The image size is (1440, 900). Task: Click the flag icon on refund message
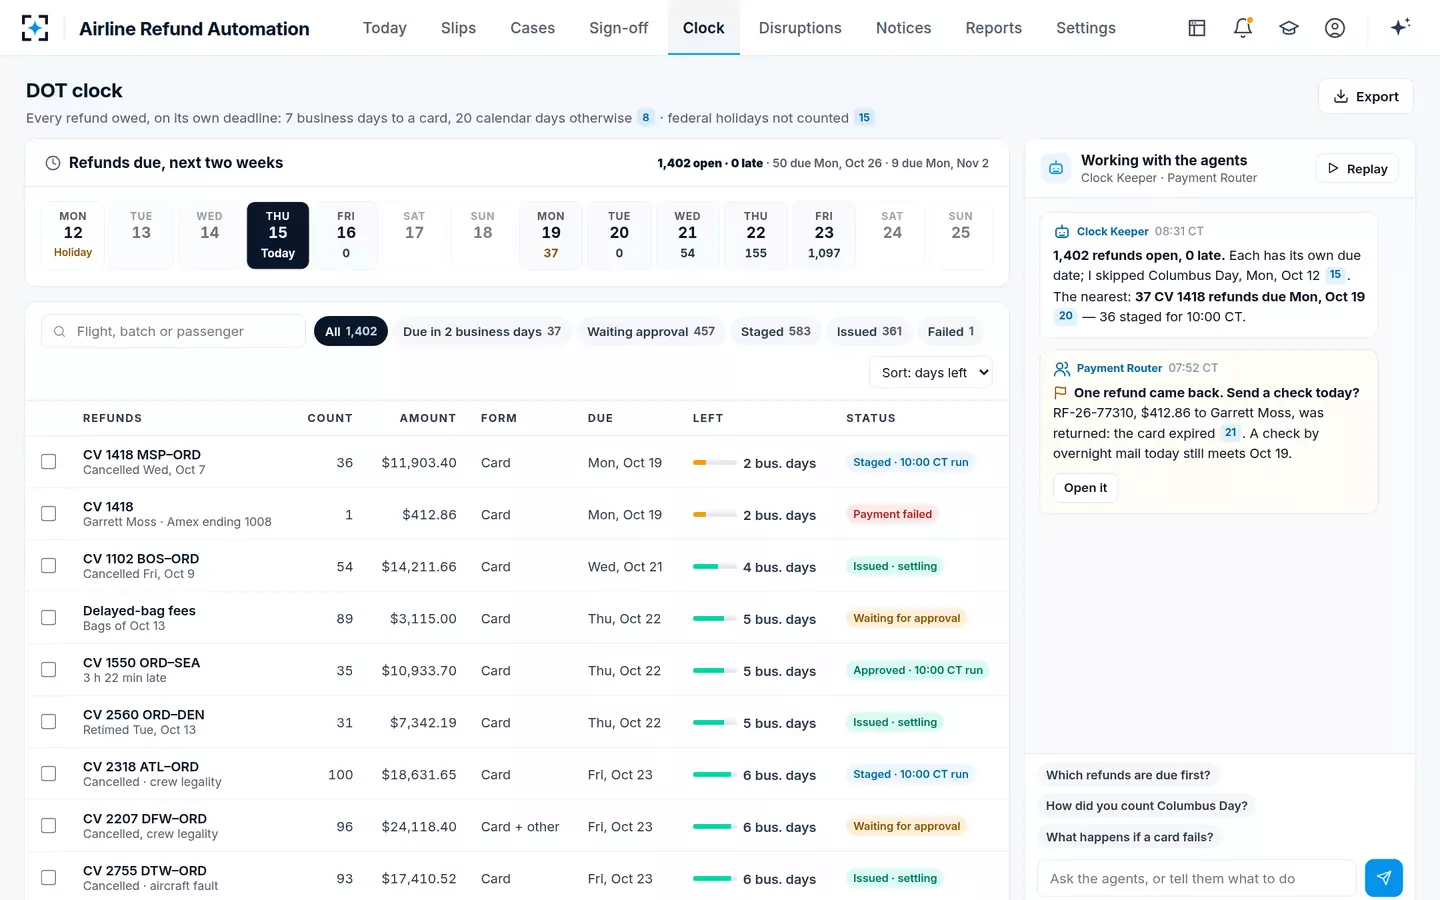tap(1060, 393)
